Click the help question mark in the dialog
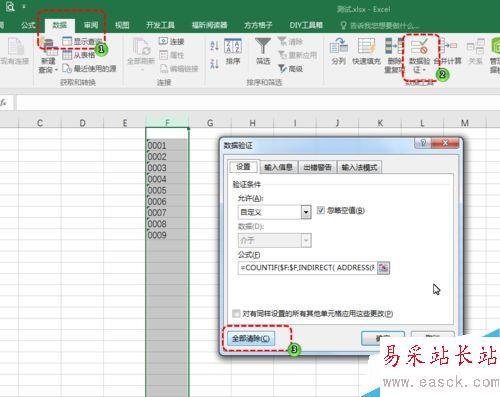500x397 pixels. [x=423, y=143]
